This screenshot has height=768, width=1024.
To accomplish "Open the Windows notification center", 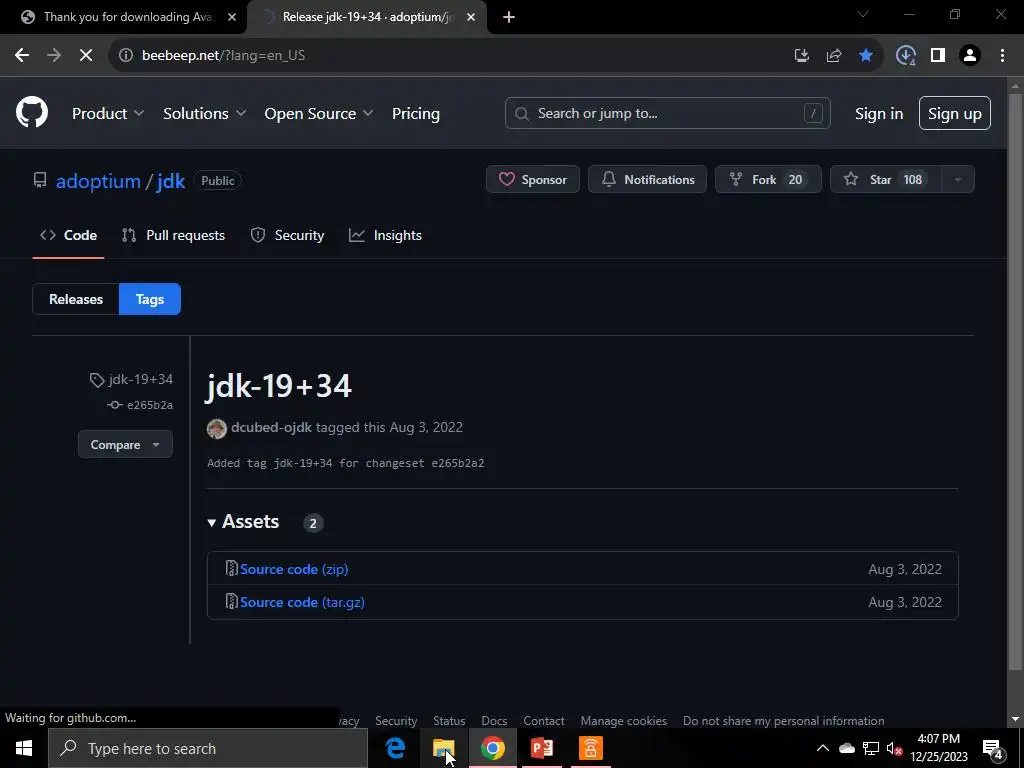I will point(993,748).
